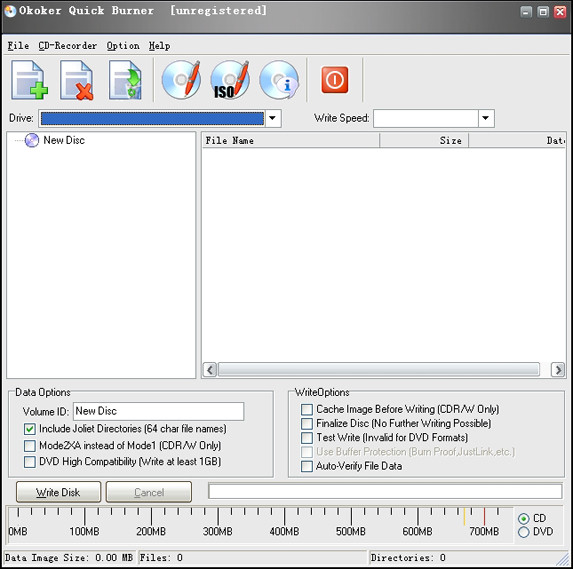The width and height of the screenshot is (573, 569).
Task: Sort by Size column header
Action: pyautogui.click(x=424, y=140)
